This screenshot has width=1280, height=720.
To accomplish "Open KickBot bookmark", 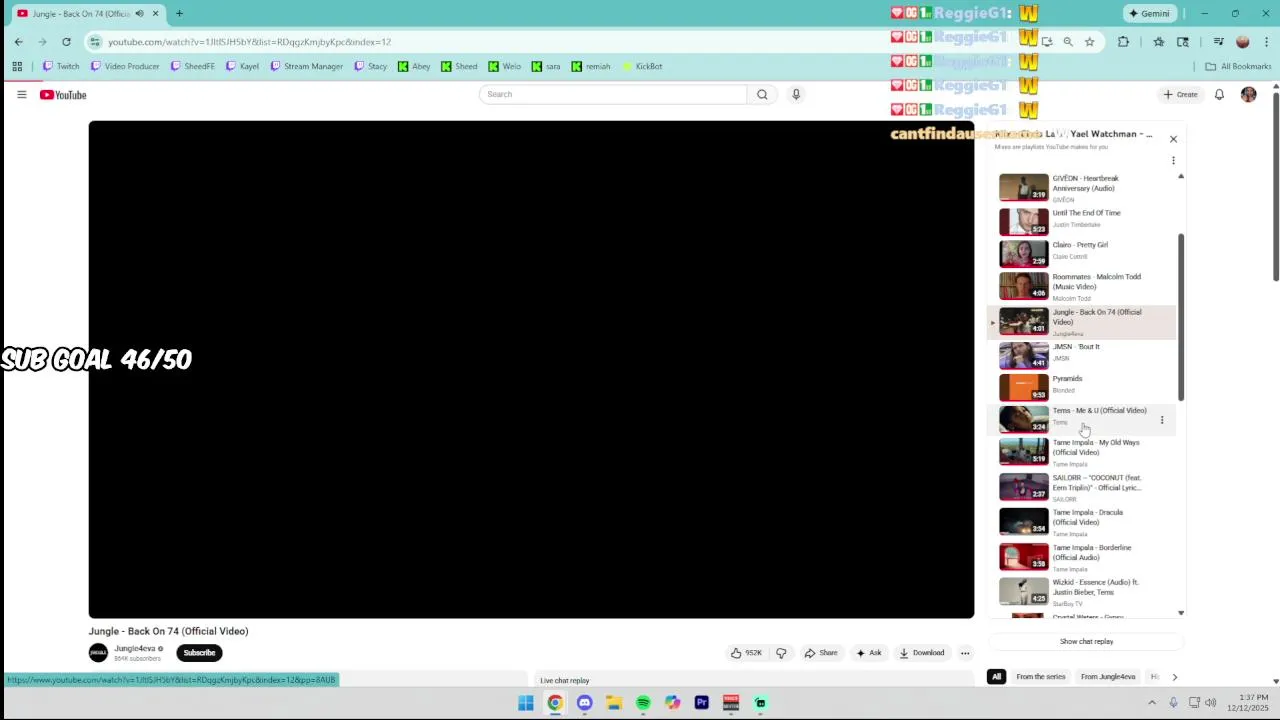I will (642, 66).
